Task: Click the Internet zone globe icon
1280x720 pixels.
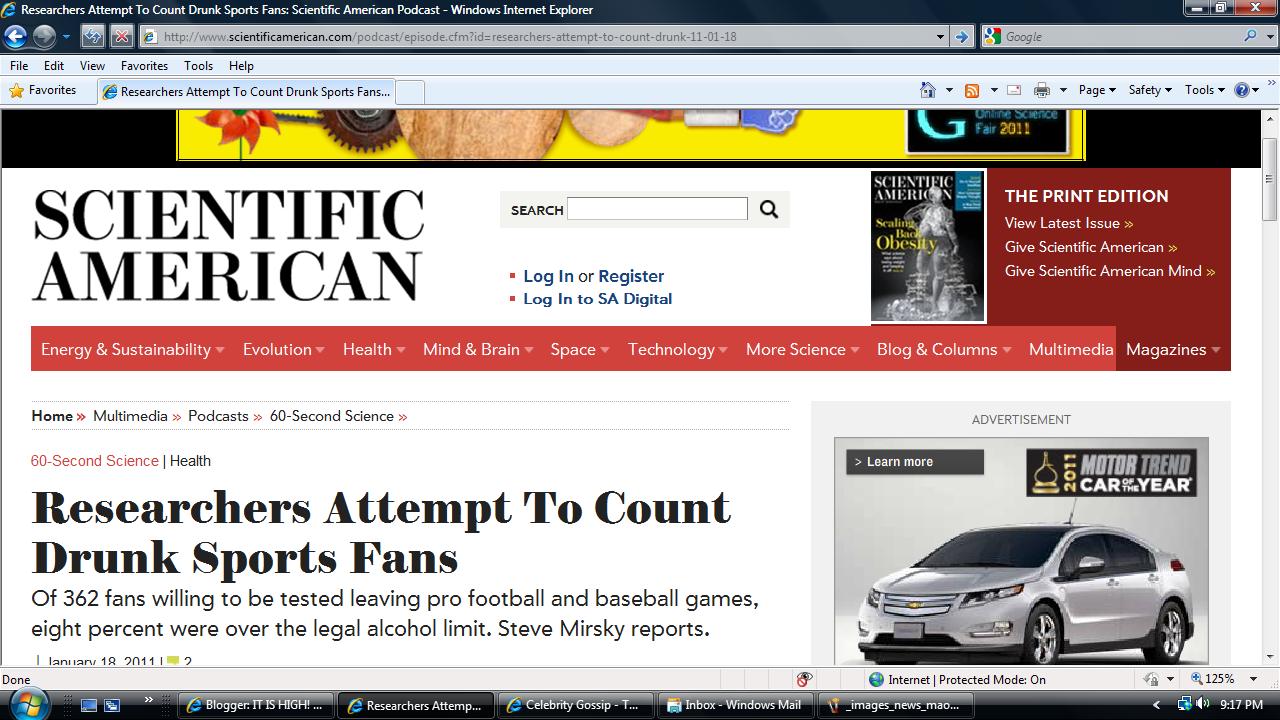Action: pos(877,680)
